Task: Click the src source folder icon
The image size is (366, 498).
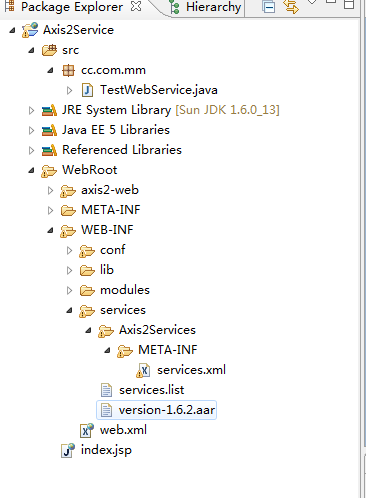Action: coord(49,50)
